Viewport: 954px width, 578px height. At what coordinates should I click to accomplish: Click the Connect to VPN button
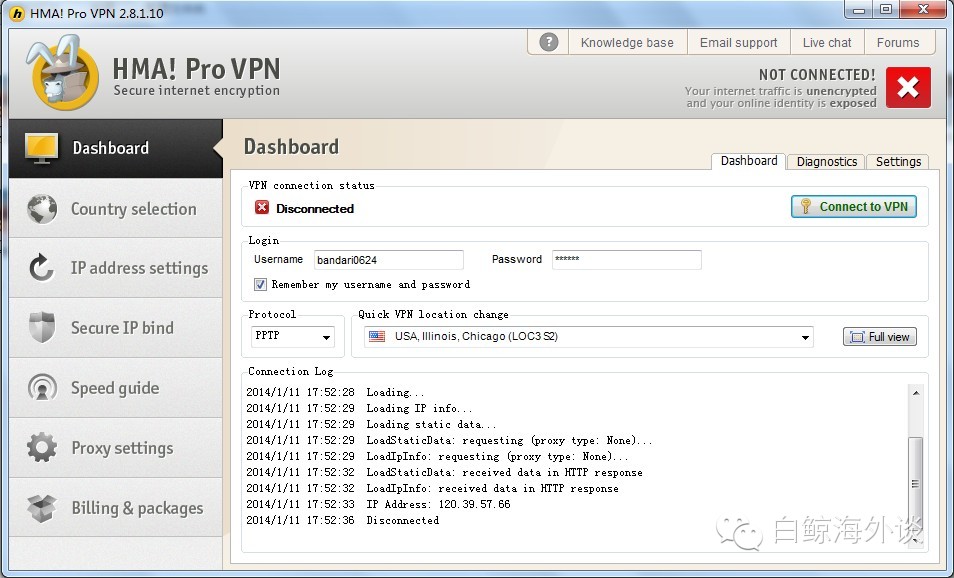854,207
